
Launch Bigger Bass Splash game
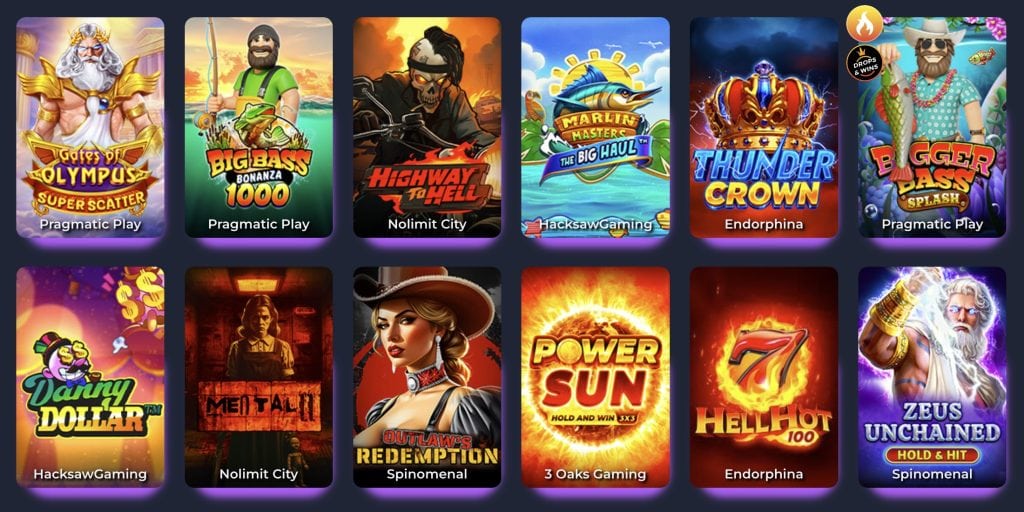[933, 127]
